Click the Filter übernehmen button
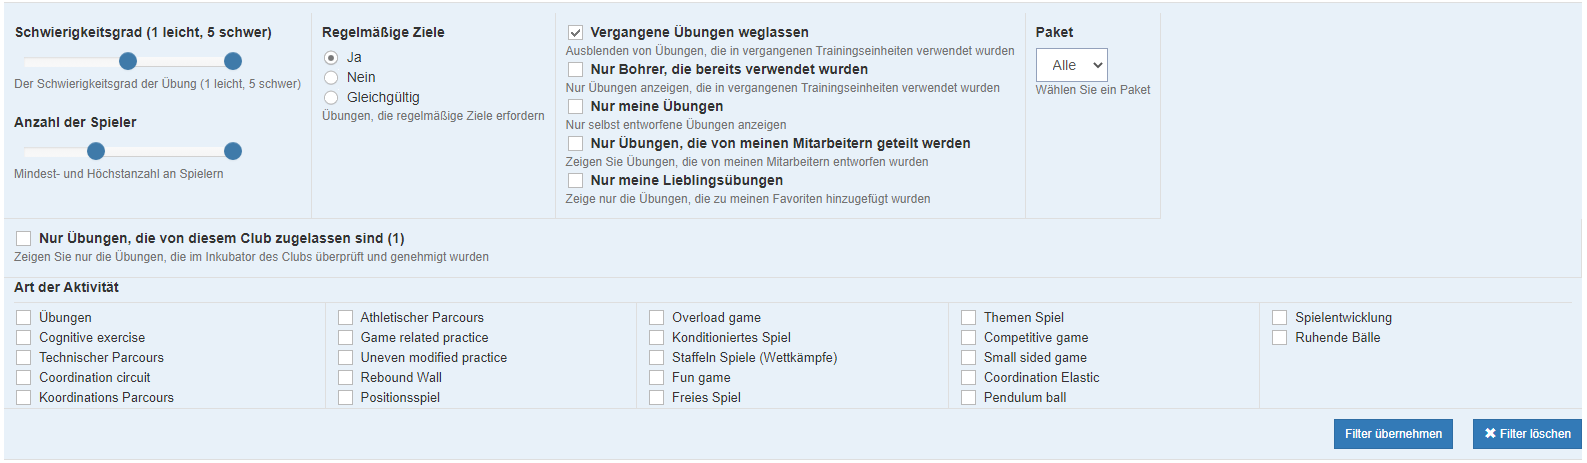 [1392, 434]
